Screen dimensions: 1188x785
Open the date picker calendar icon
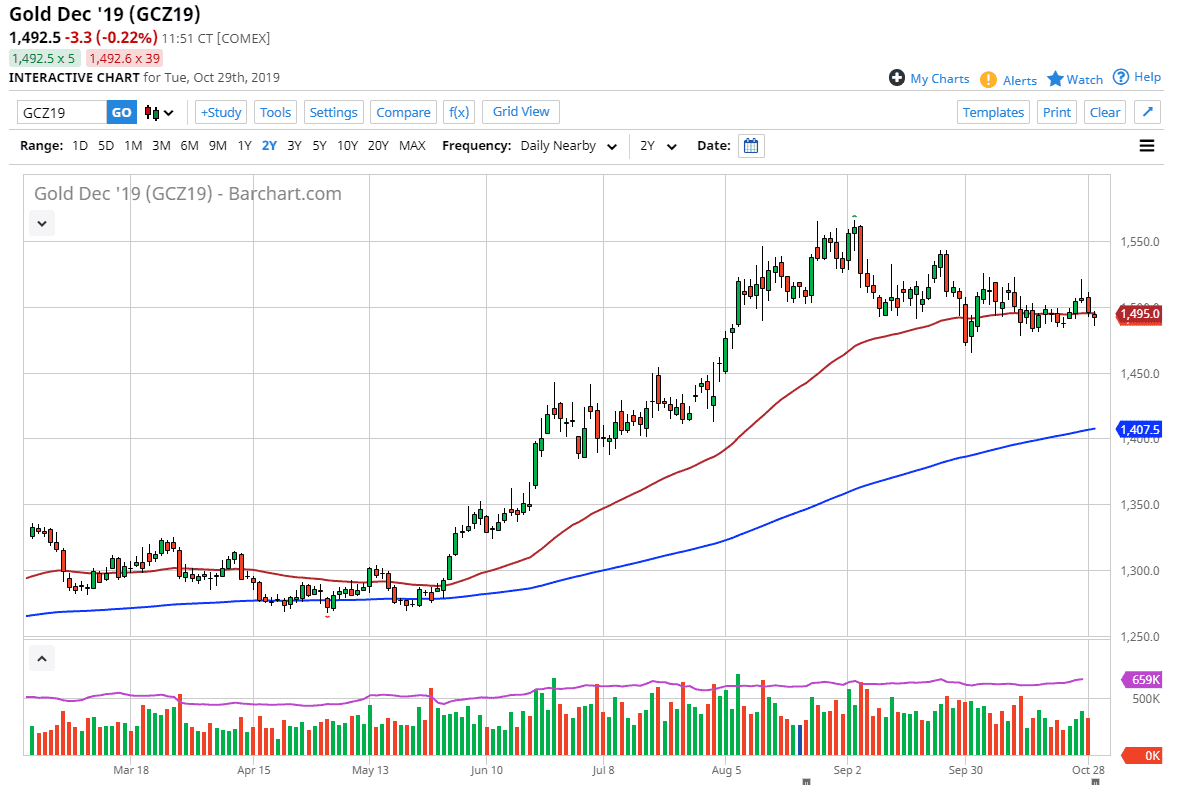752,146
